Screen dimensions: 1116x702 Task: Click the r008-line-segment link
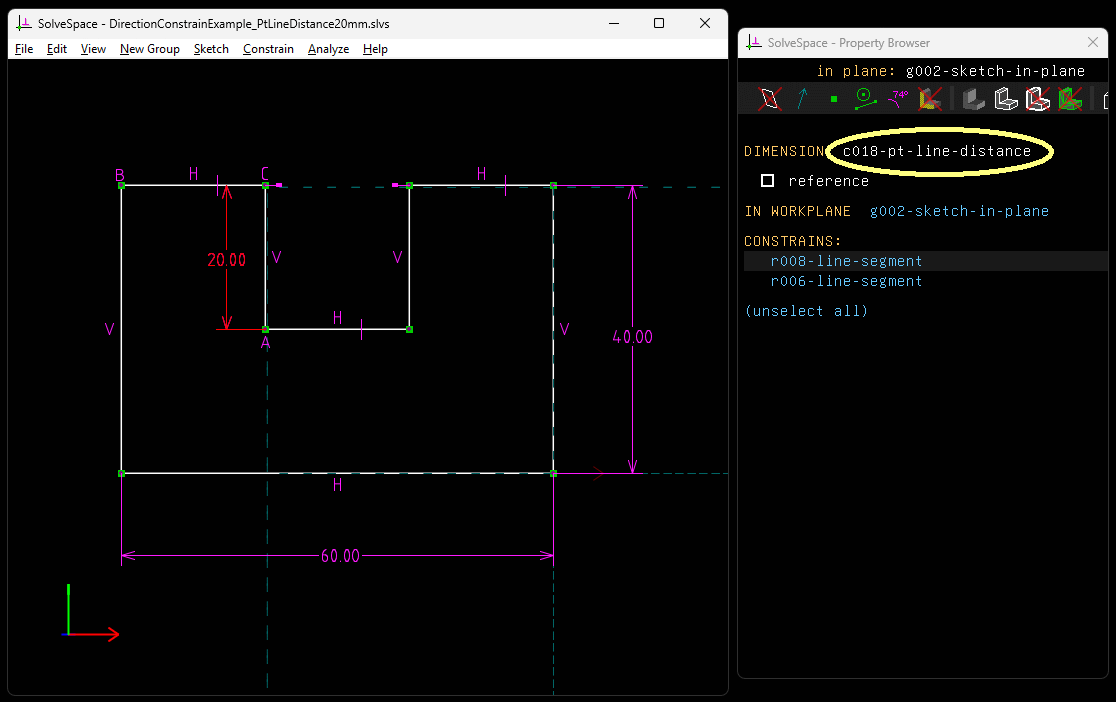[846, 261]
